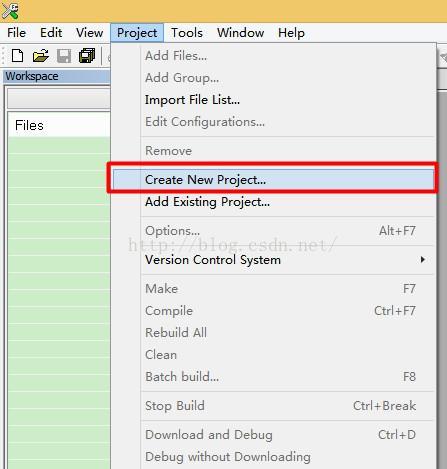The image size is (447, 469).
Task: Click the Stop Build menu entry
Action: coord(273,406)
